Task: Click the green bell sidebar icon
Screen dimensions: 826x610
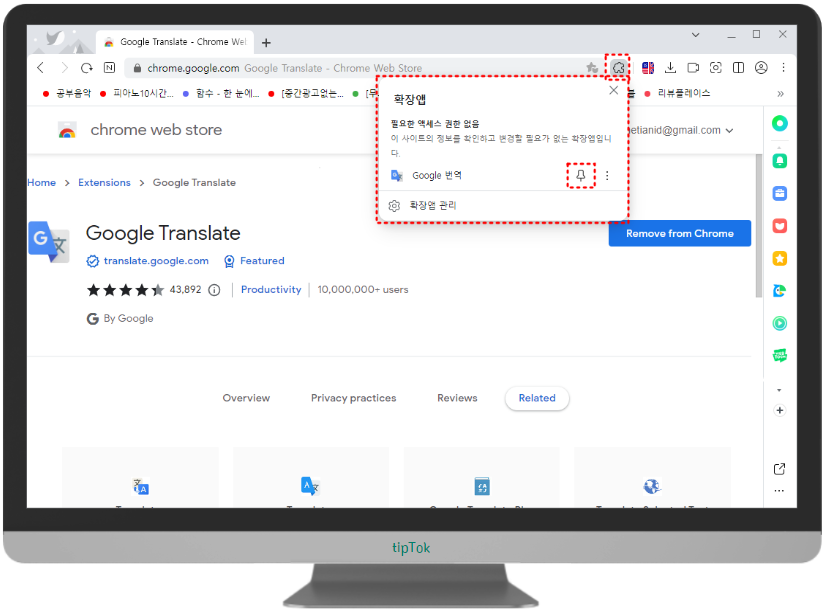Action: coord(780,161)
